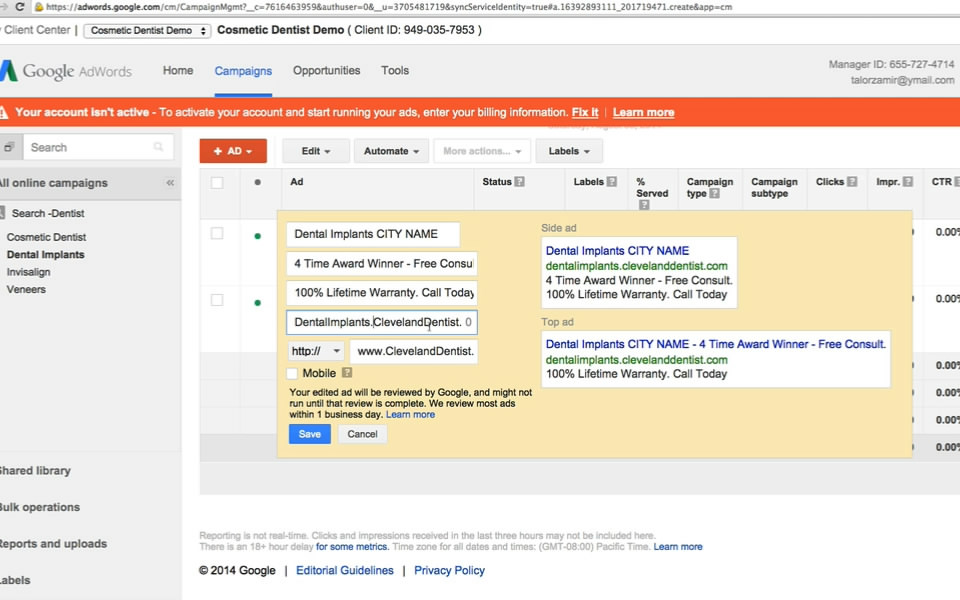Reload the page with the browser refresh icon
The image size is (960, 600).
(x=19, y=7)
